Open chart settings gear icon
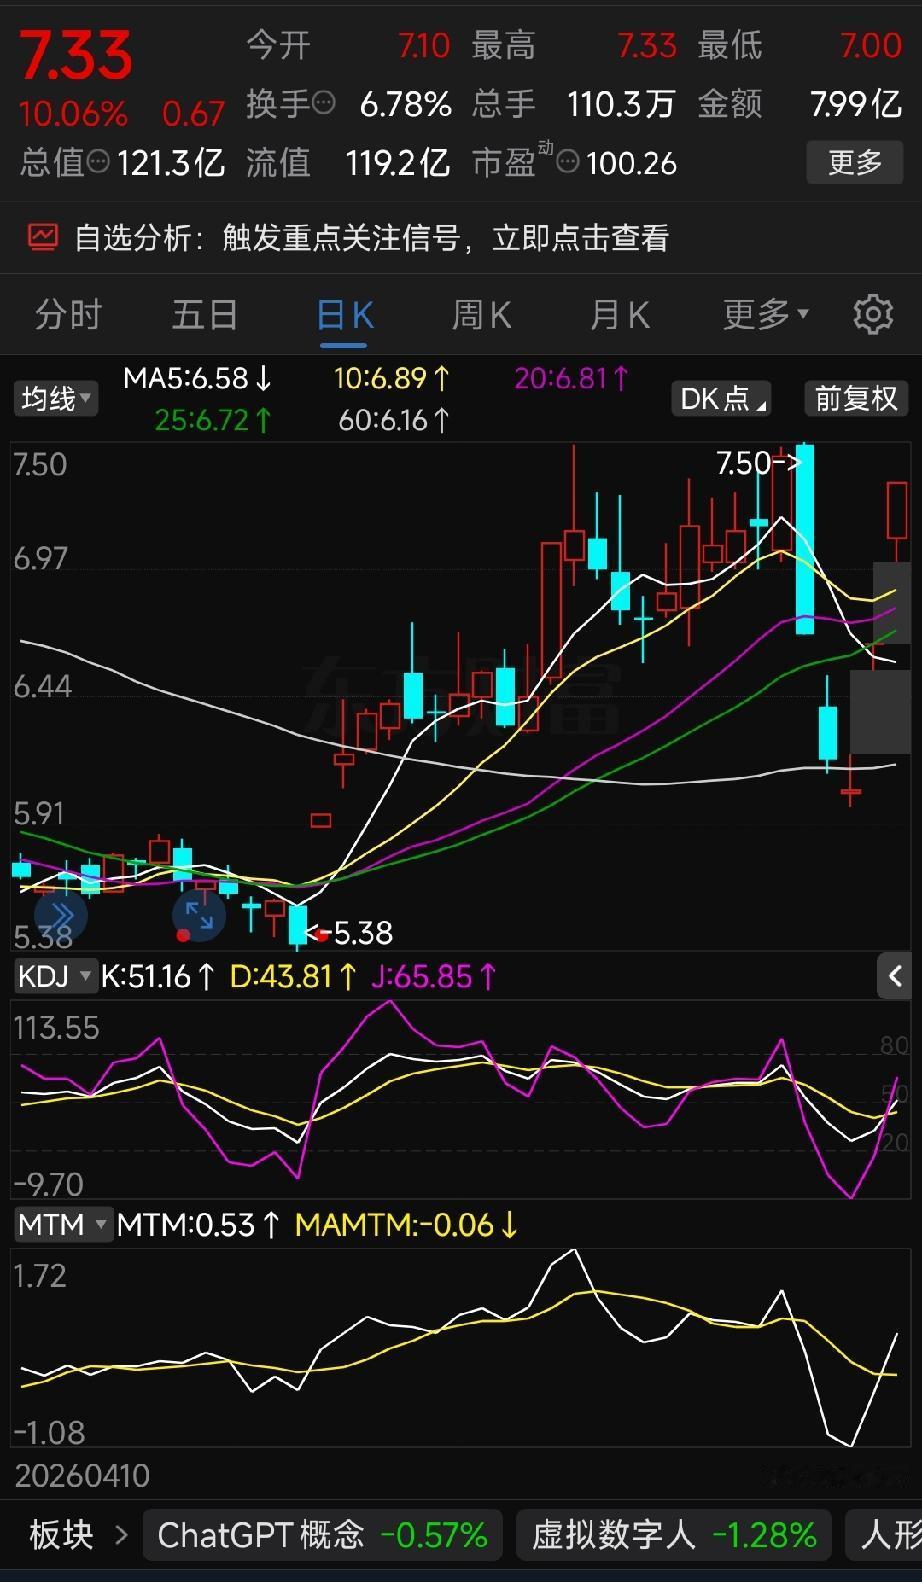922x1582 pixels. click(x=873, y=314)
